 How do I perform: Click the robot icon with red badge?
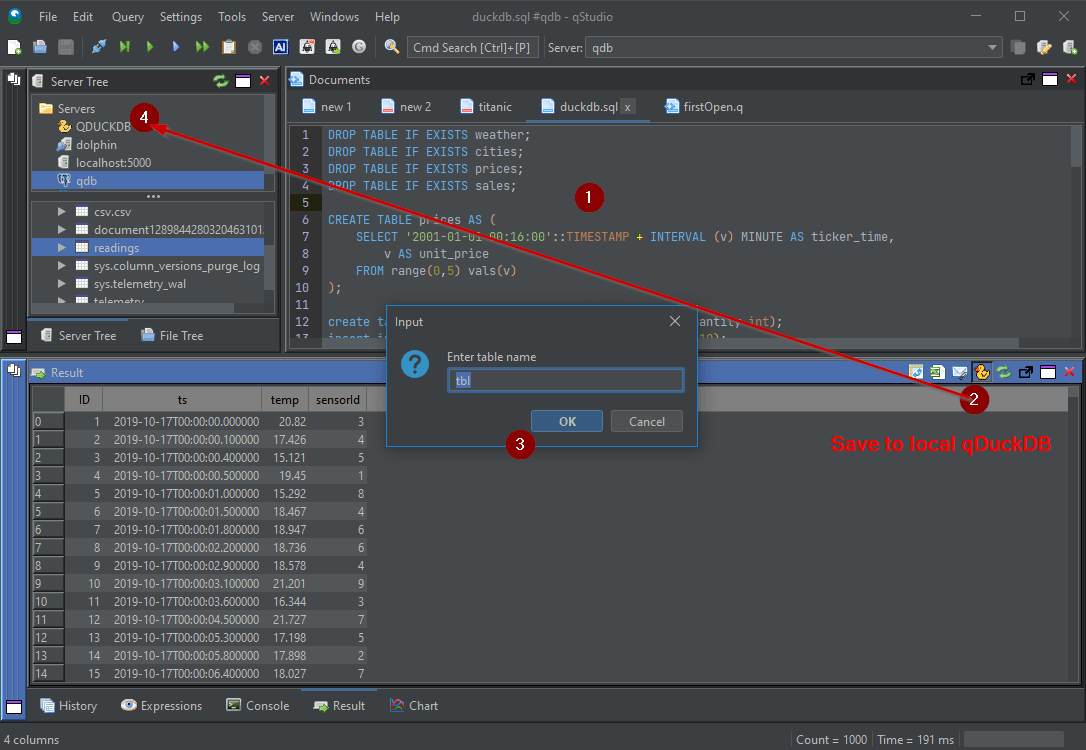pyautogui.click(x=307, y=47)
